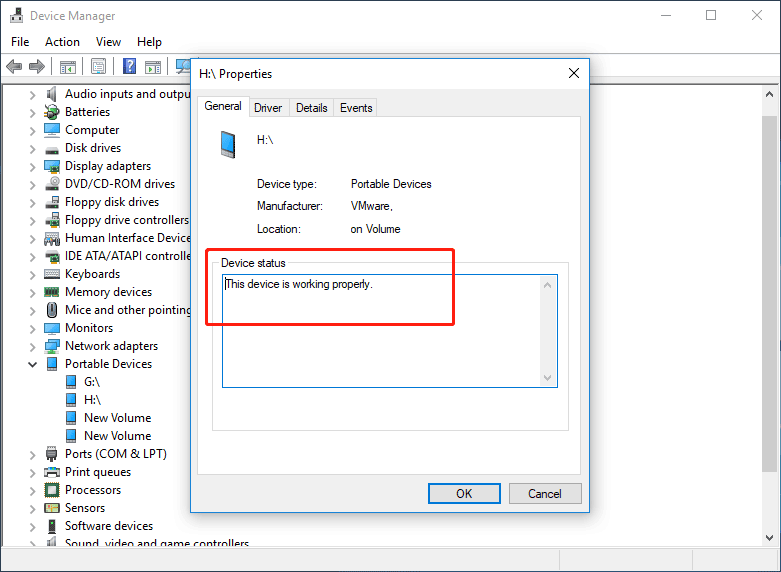Click the Properties toolbar icon
The image size is (781, 572).
click(x=98, y=67)
